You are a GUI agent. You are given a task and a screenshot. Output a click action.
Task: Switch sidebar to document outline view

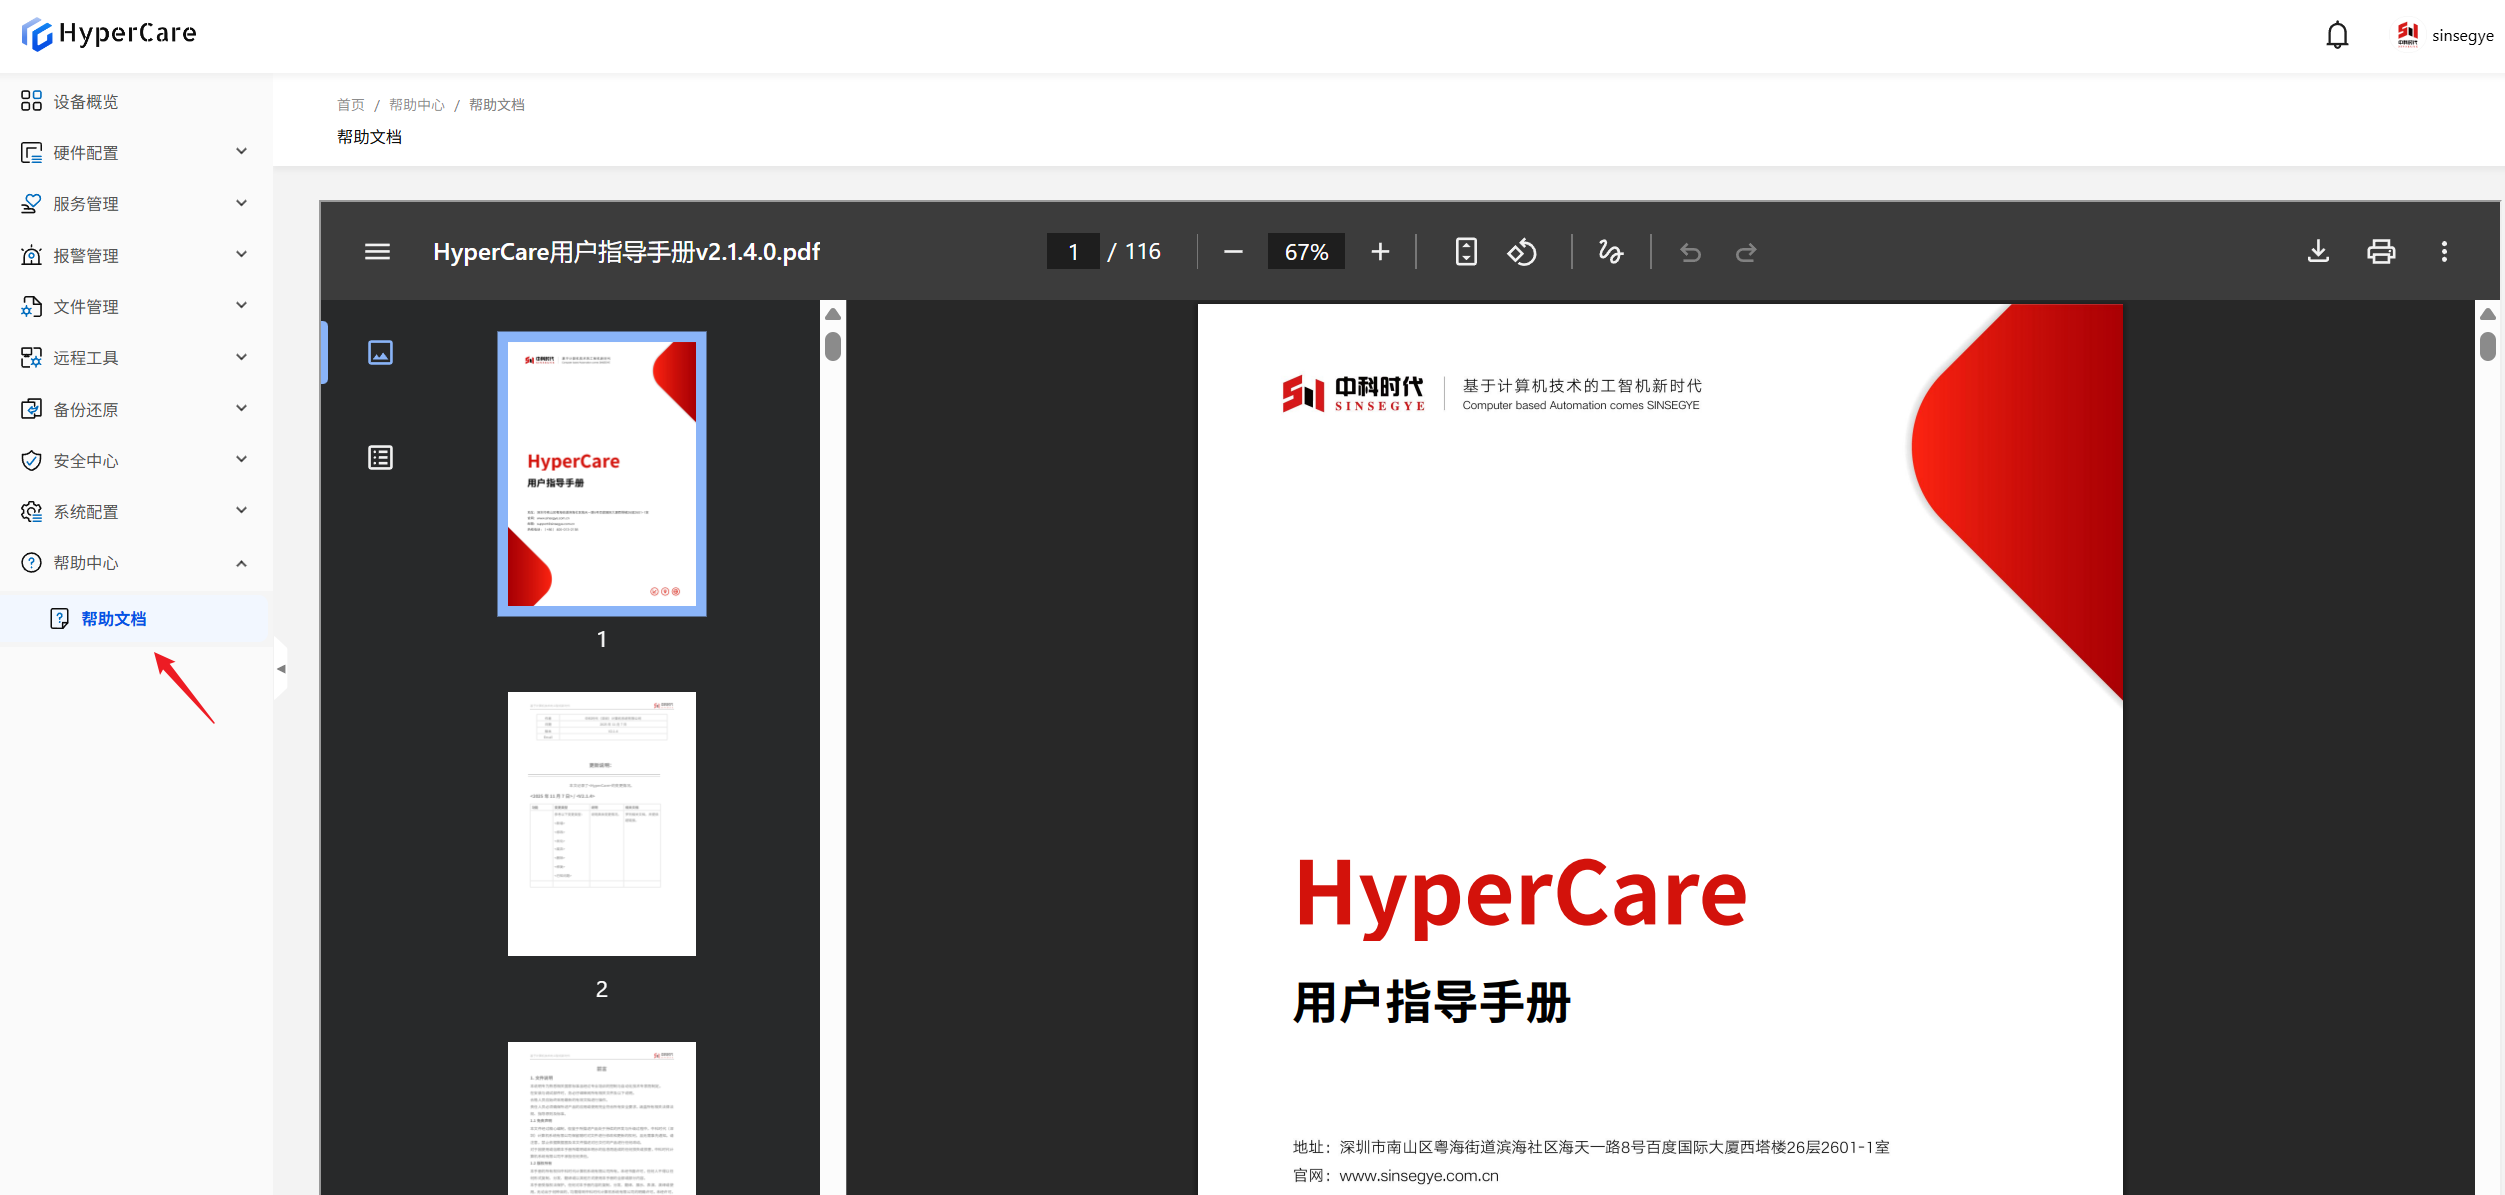pyautogui.click(x=380, y=458)
